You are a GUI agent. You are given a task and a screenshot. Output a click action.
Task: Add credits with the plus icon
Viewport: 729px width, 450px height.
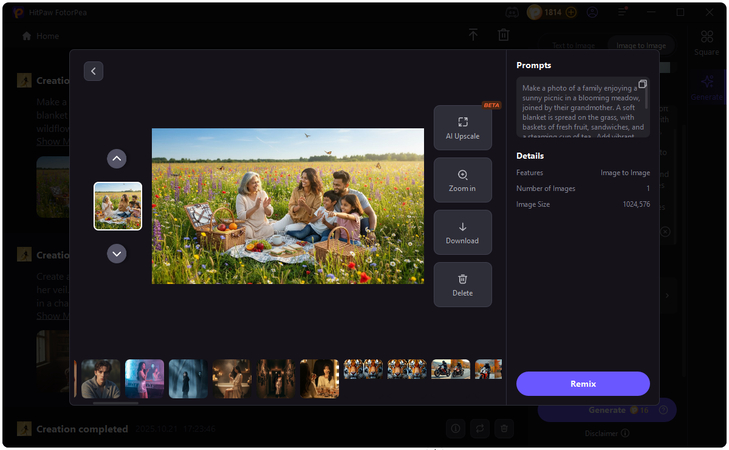(571, 12)
